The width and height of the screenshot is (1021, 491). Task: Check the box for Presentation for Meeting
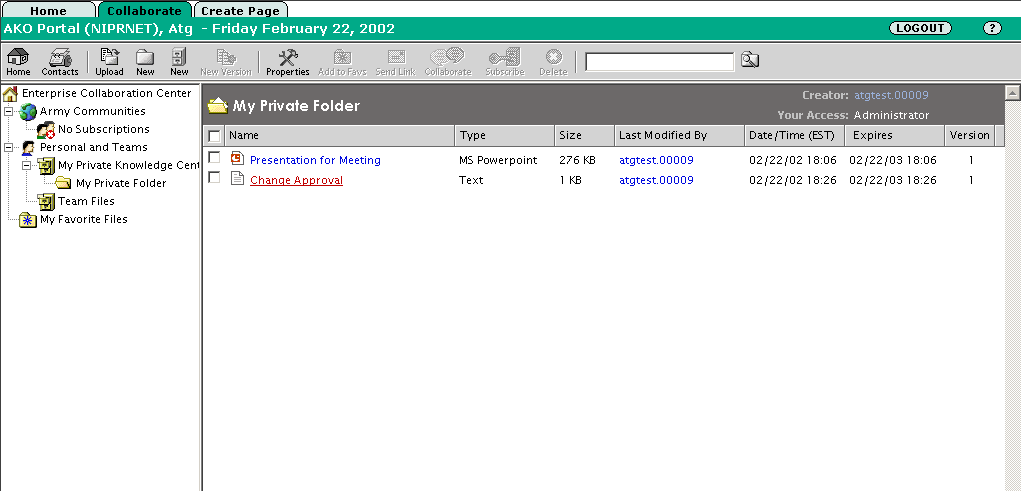click(x=214, y=159)
